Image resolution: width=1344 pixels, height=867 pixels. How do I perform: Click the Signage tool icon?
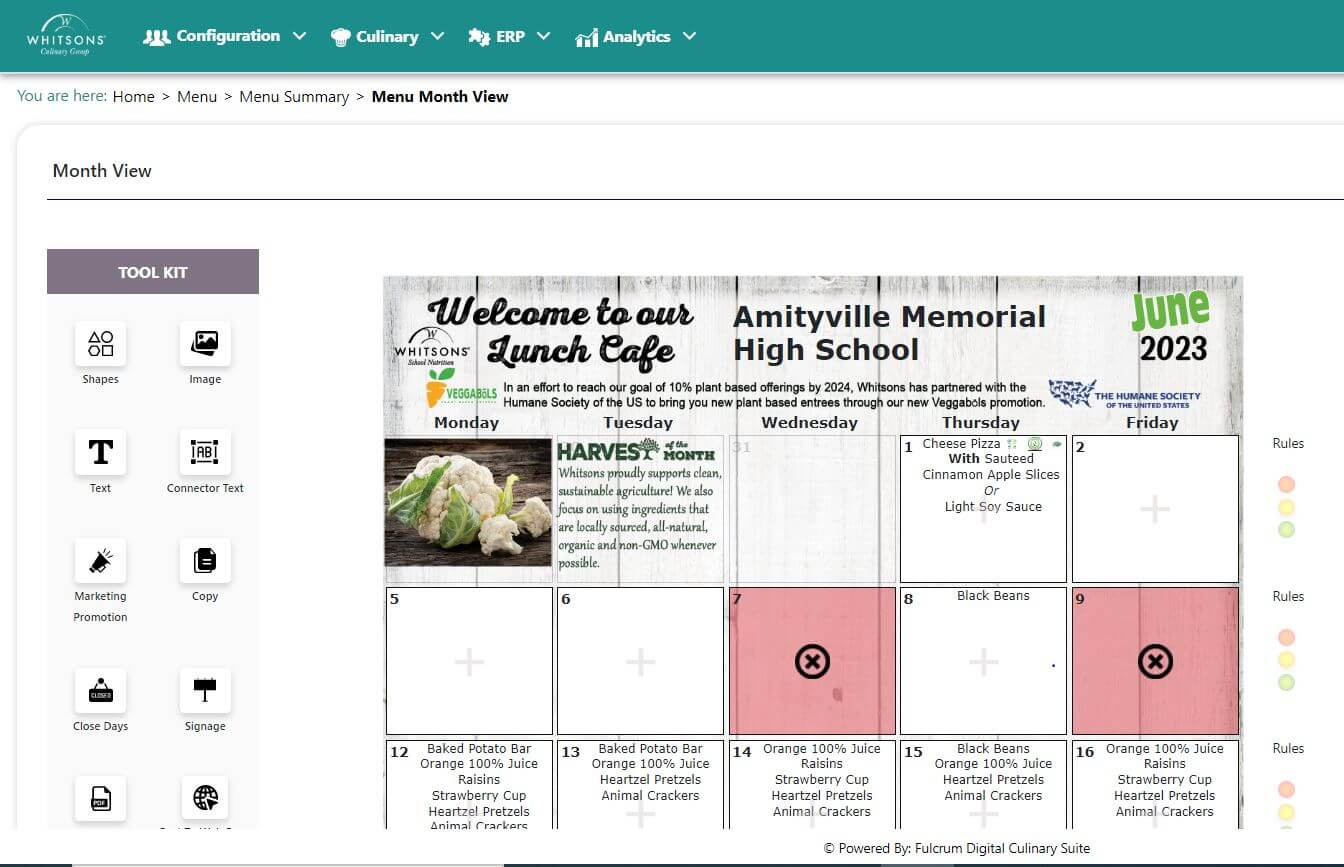[205, 691]
